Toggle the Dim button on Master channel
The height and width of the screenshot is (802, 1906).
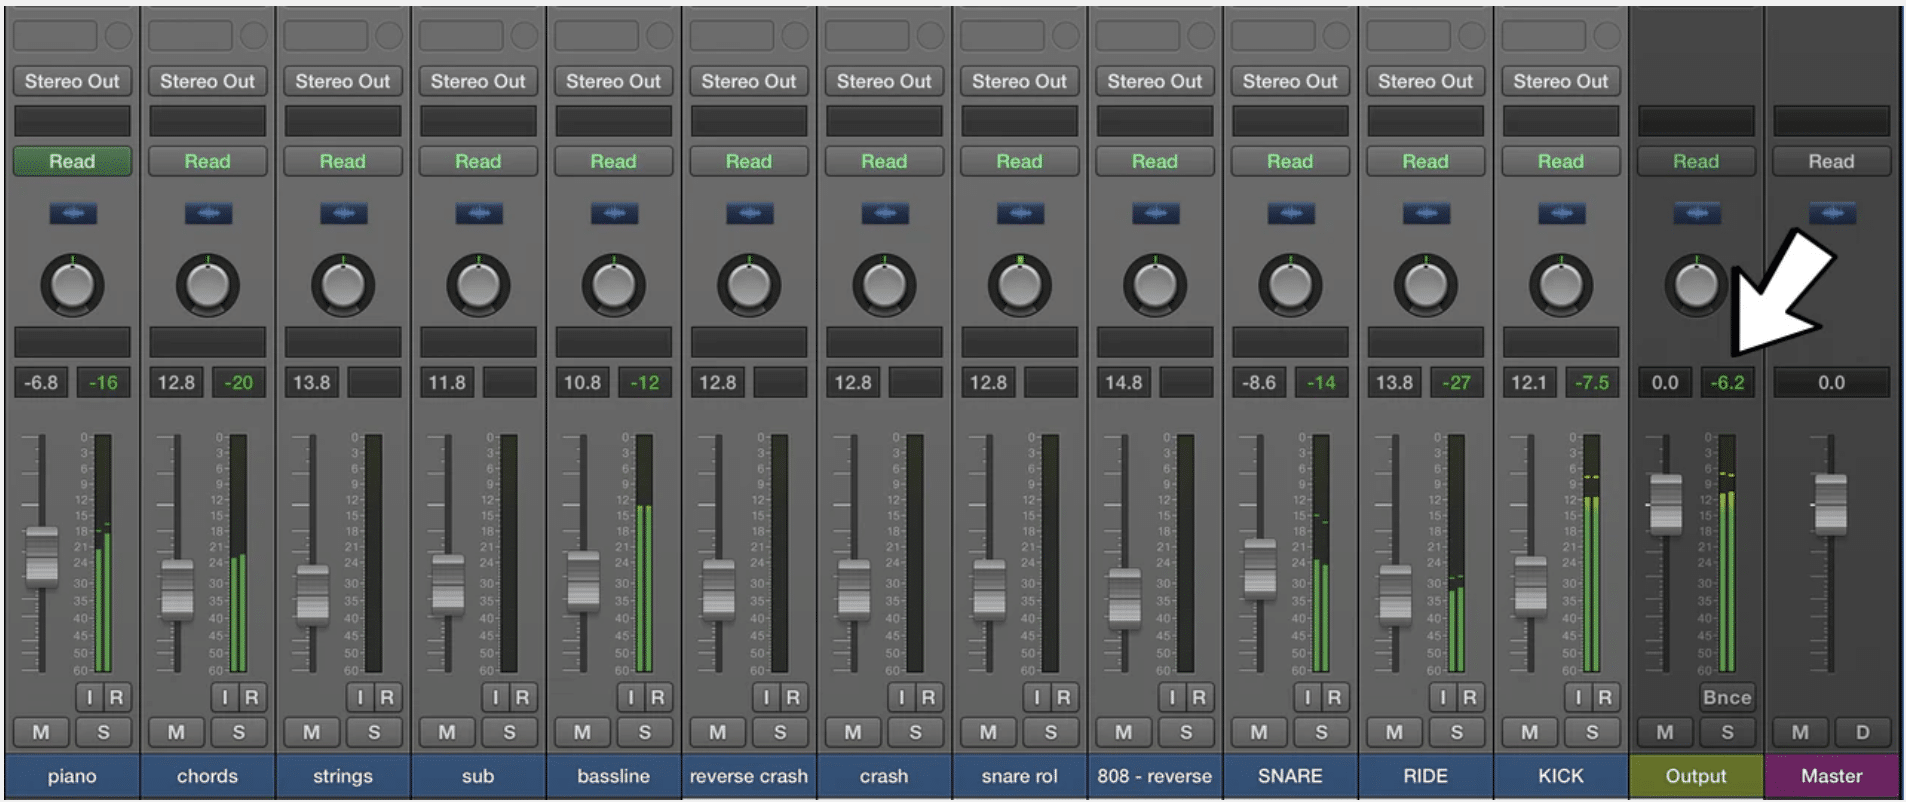[x=1863, y=732]
